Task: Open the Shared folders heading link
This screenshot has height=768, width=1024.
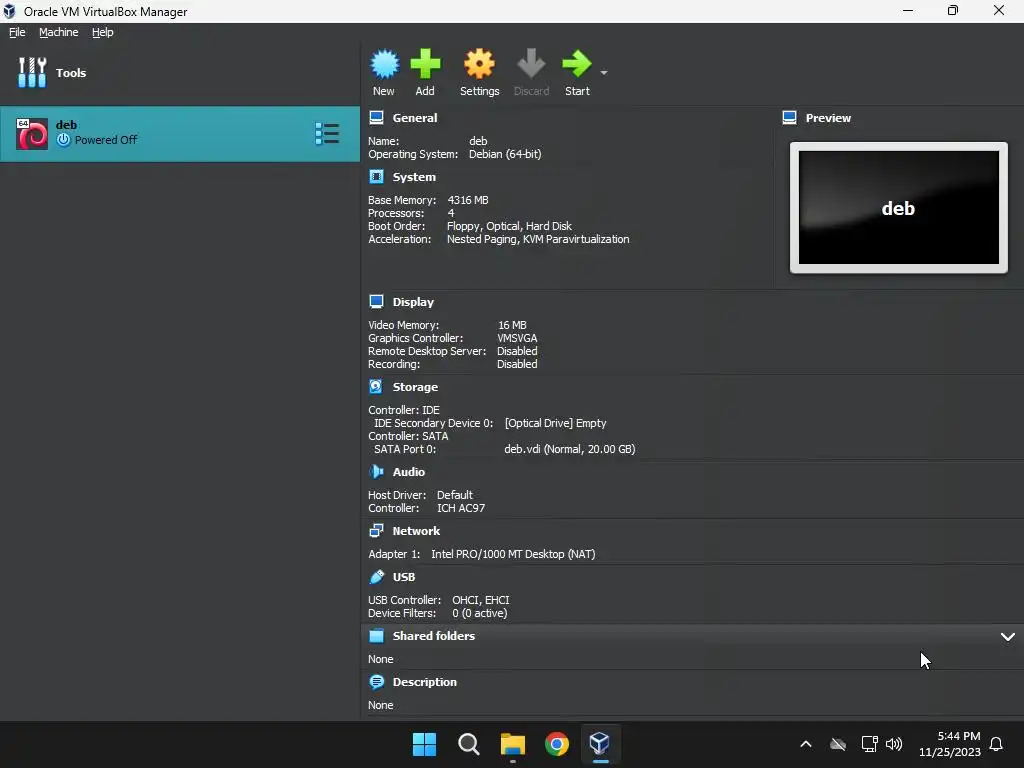Action: (x=434, y=636)
